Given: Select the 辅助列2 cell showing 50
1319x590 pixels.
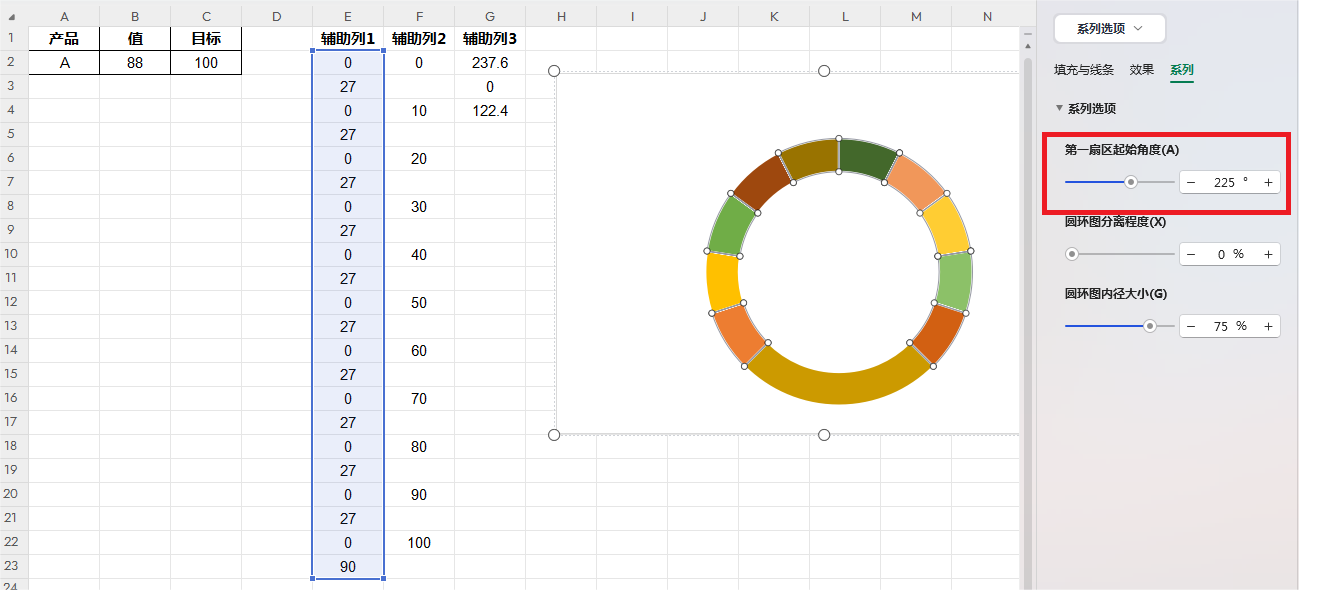Looking at the screenshot, I should (x=419, y=303).
